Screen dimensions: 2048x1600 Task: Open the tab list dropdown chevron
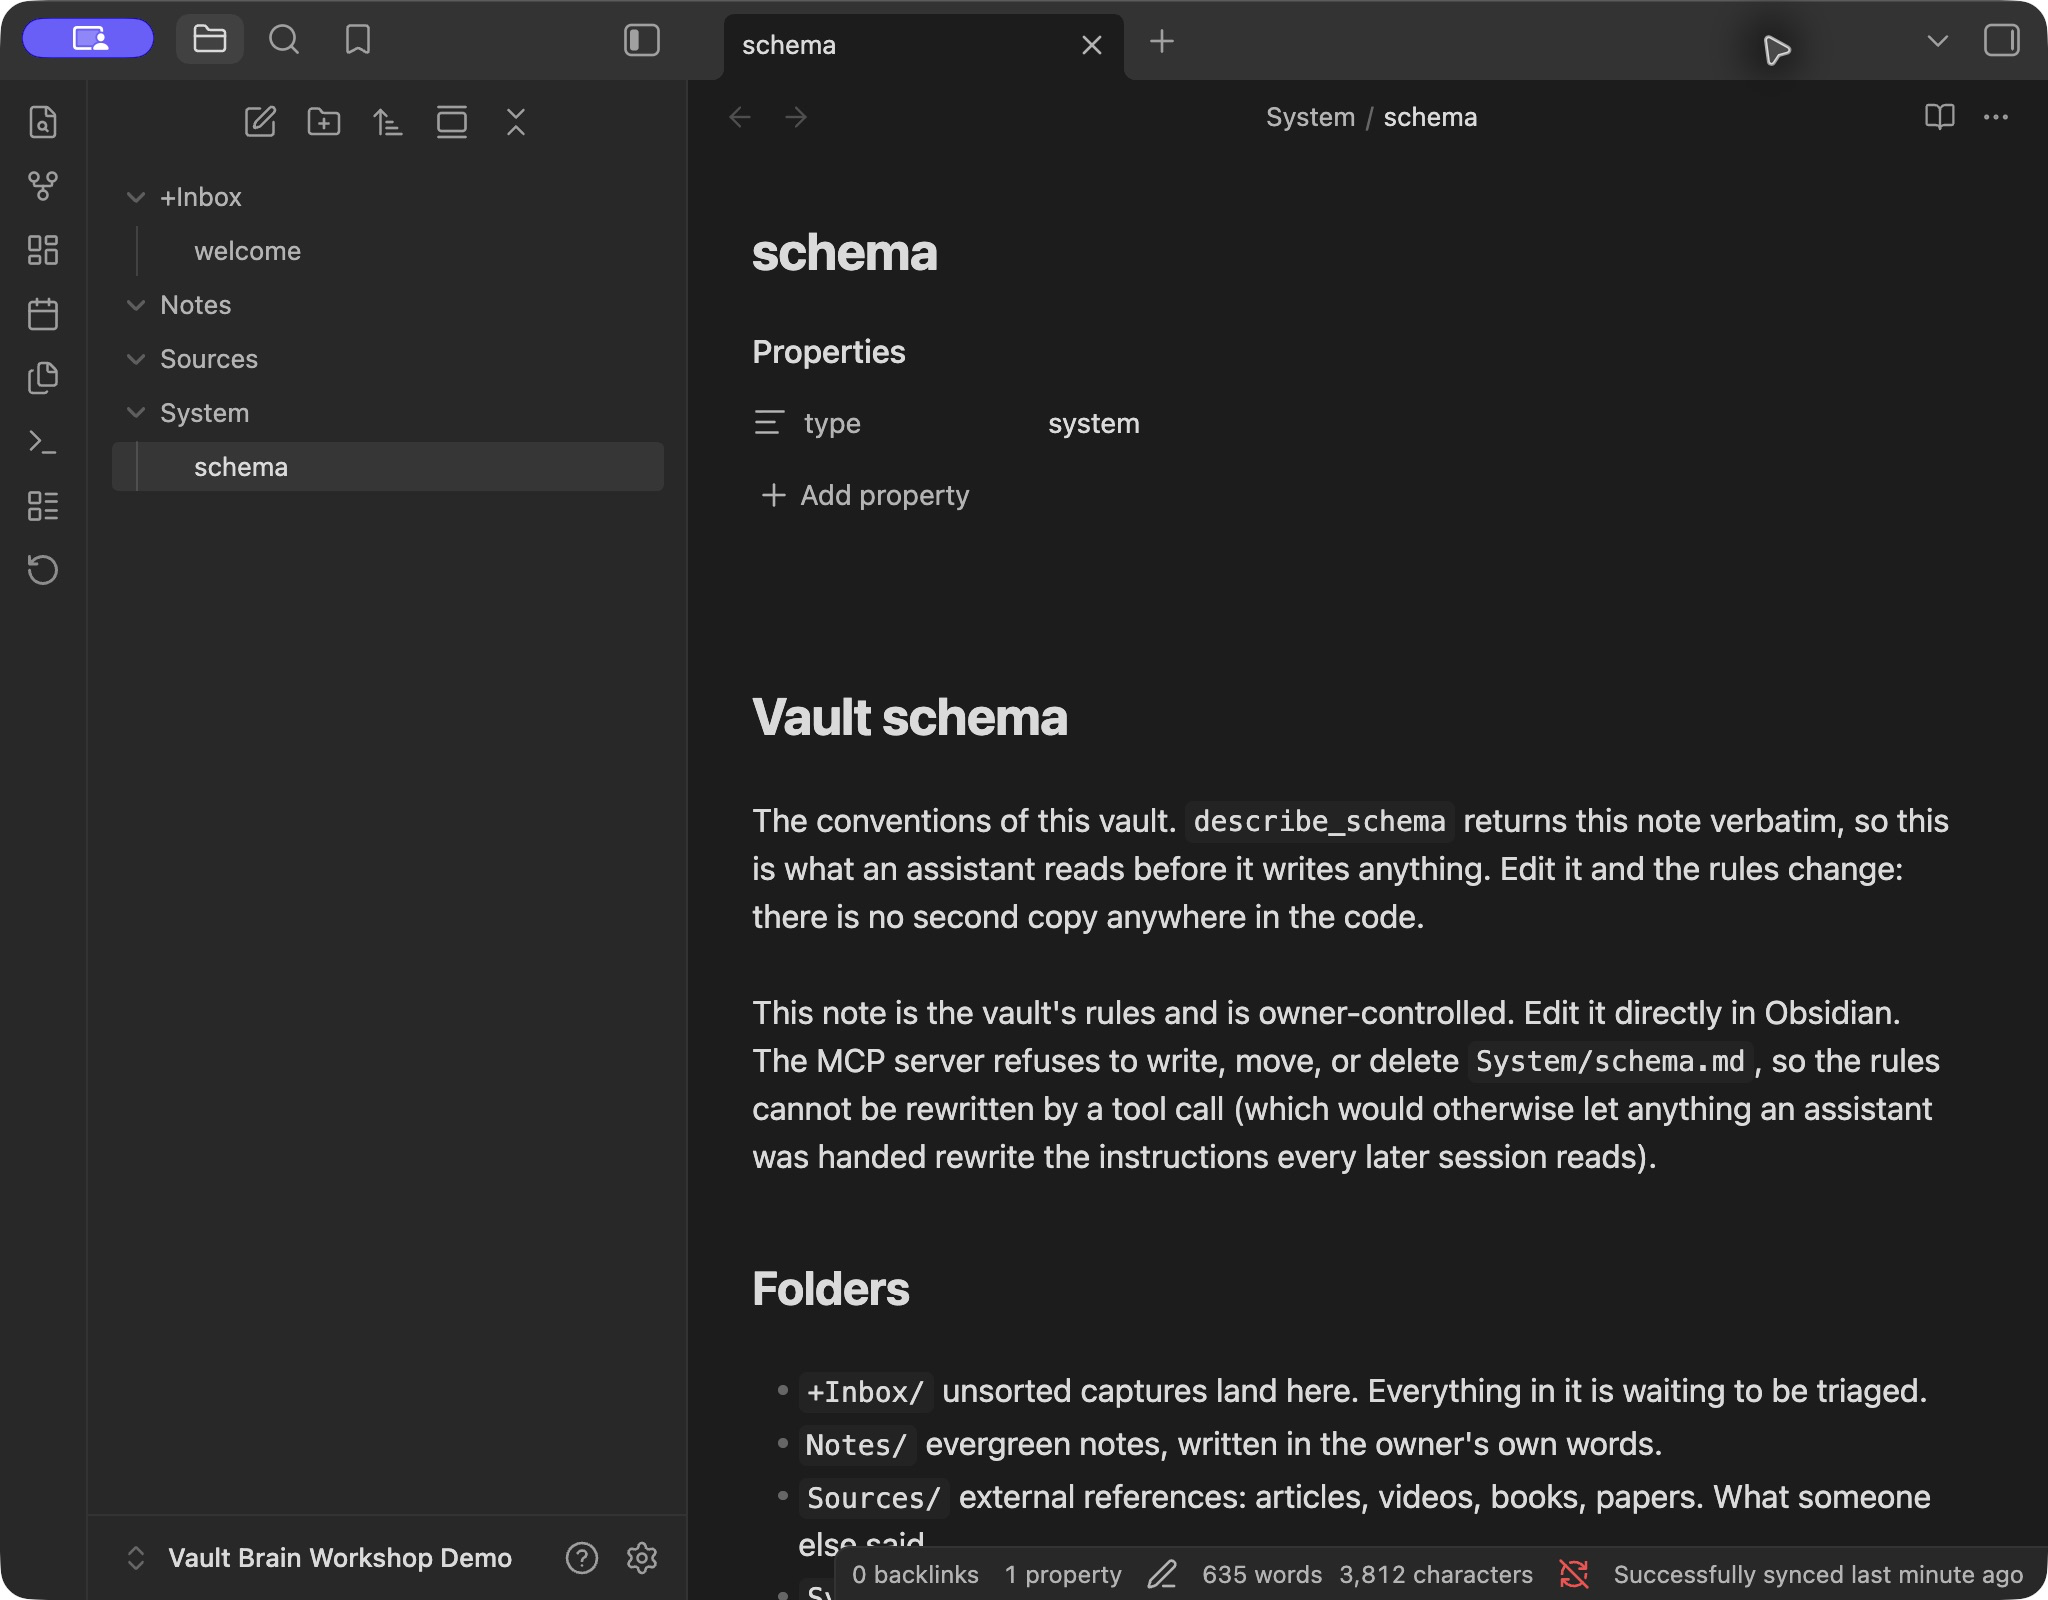[1938, 41]
